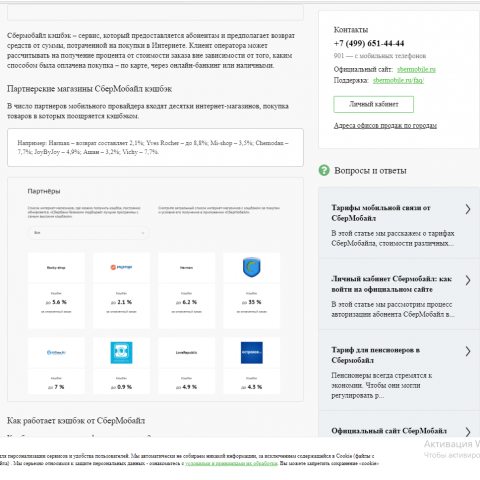Open the Личный кабинет button
The image size is (480, 480).
pyautogui.click(x=374, y=104)
